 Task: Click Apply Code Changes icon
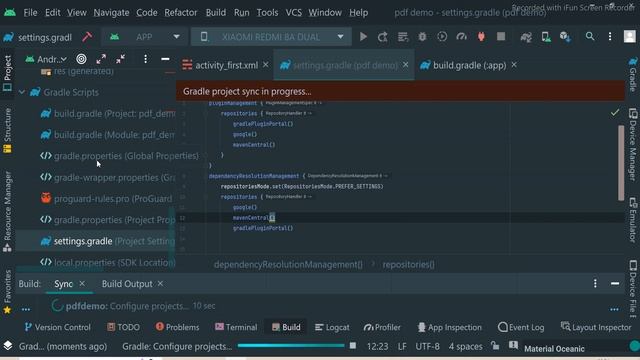tap(403, 37)
